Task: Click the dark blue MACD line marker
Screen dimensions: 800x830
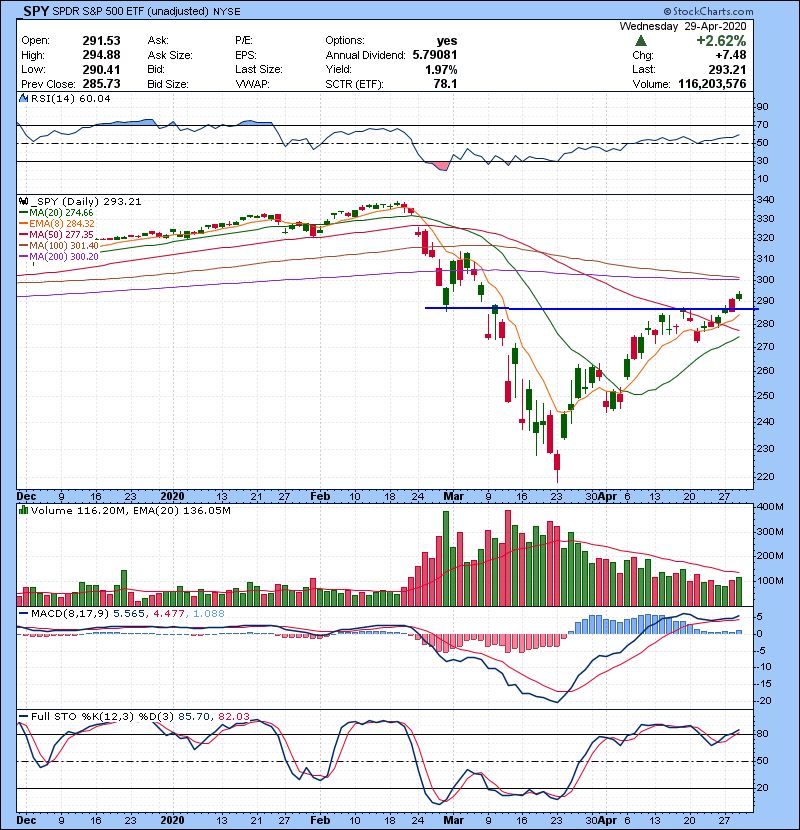Action: click(24, 614)
